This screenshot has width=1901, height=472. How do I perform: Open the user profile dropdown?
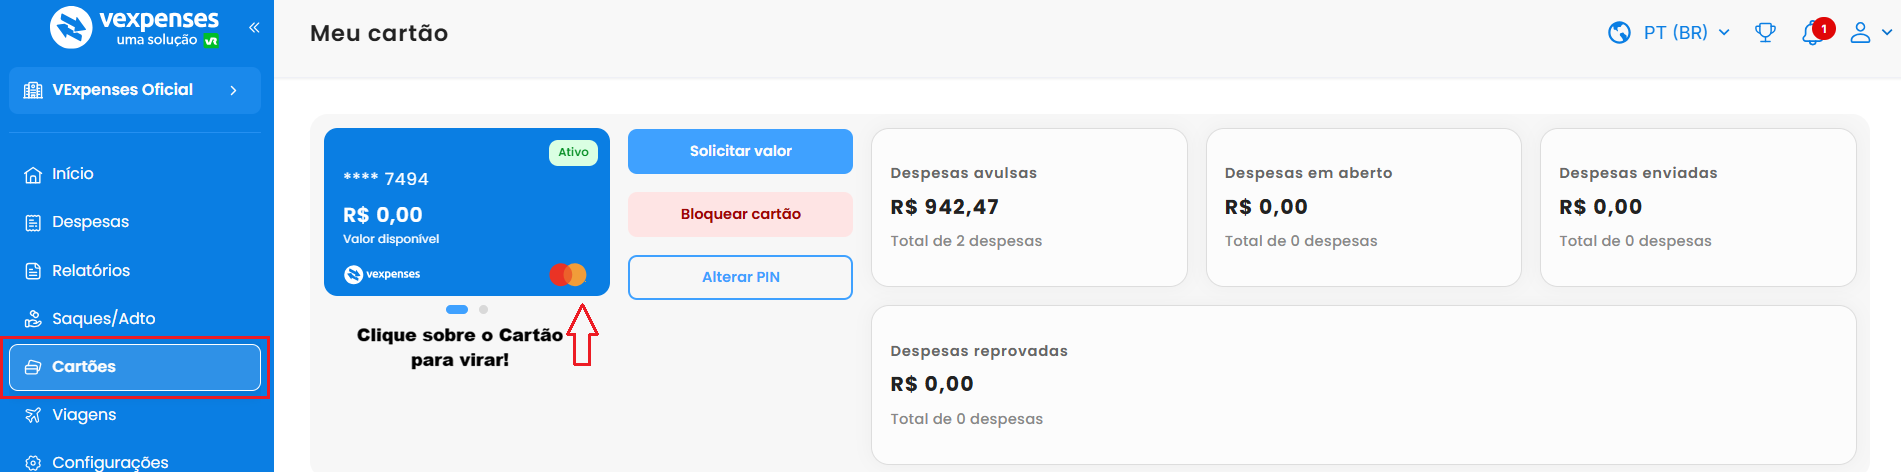[x=1868, y=33]
